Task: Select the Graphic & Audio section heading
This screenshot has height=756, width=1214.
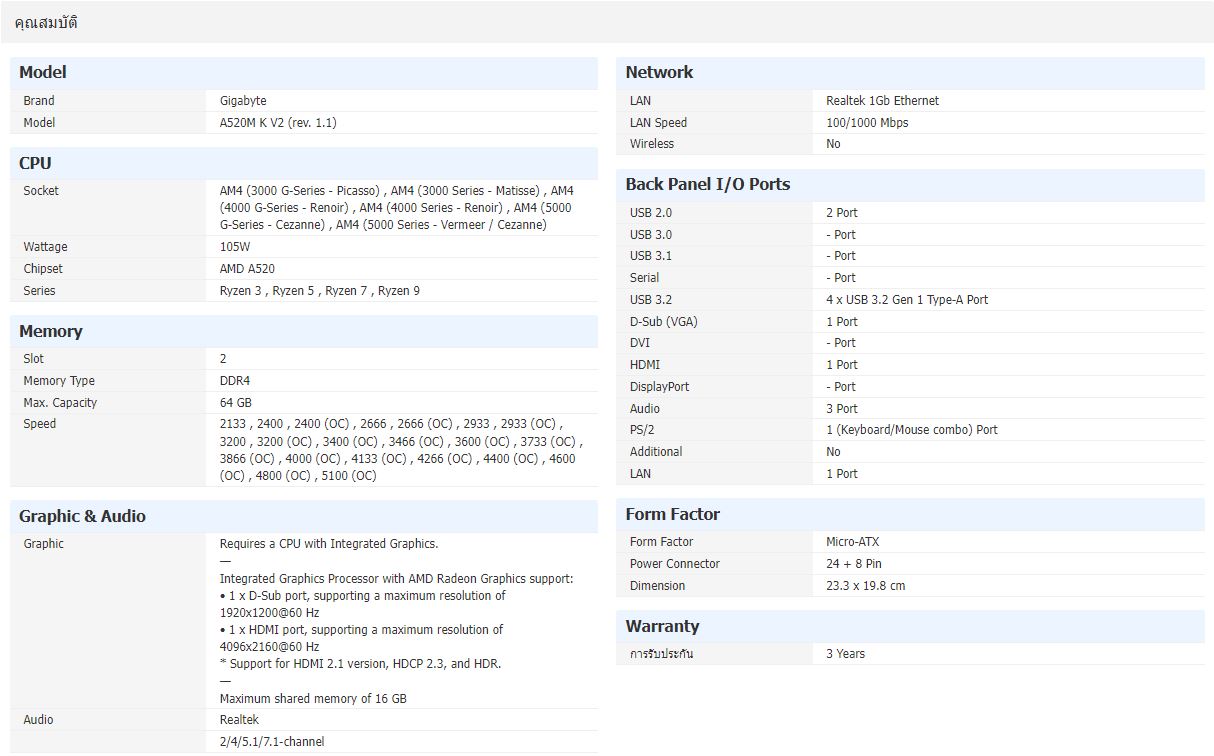Action: click(x=82, y=516)
